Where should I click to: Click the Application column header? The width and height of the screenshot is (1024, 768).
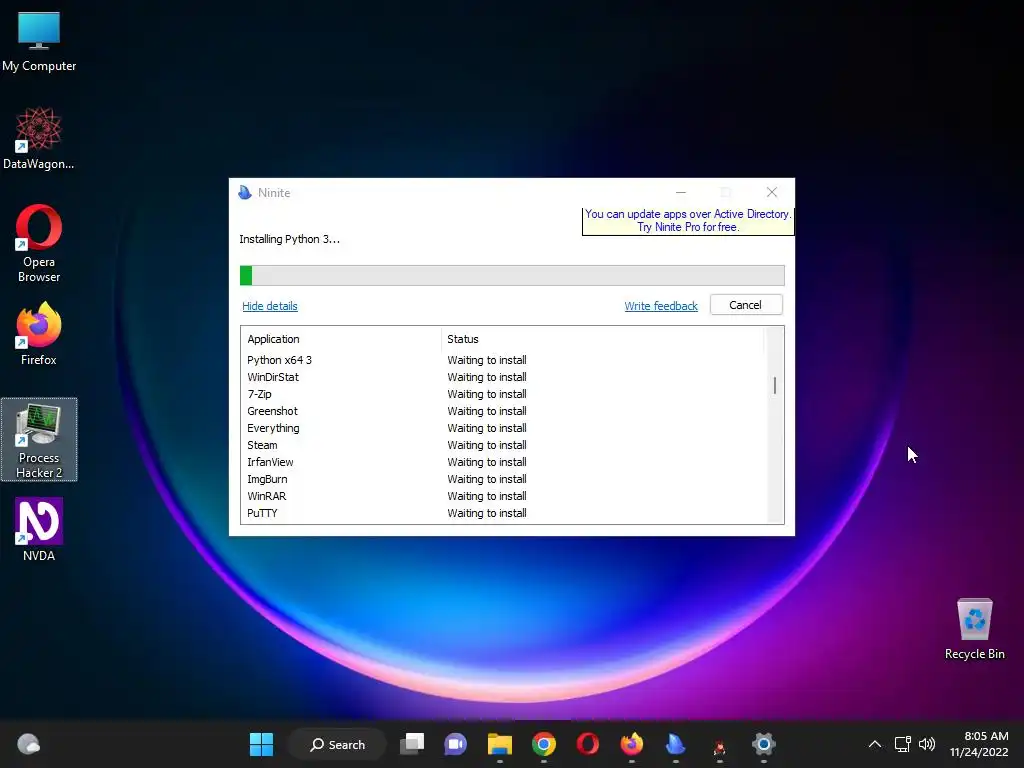pos(341,339)
